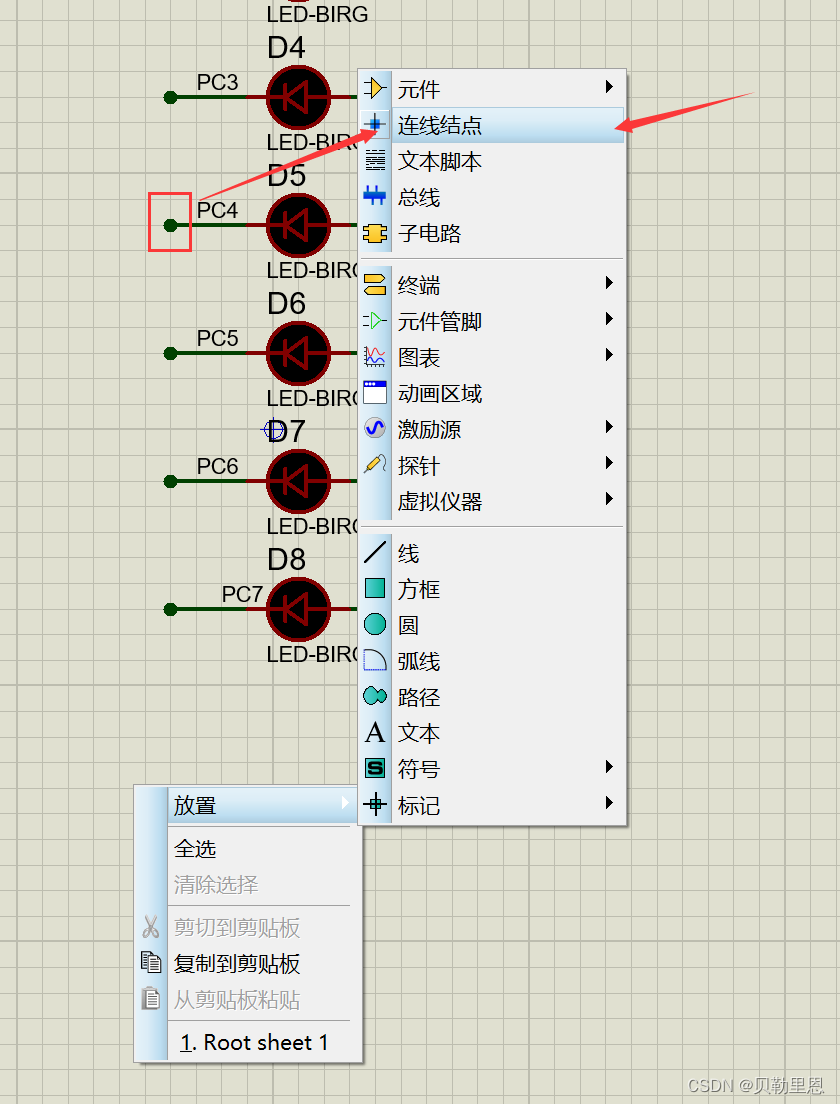
Task: Click the 文本脚本 text script icon
Action: click(x=375, y=161)
